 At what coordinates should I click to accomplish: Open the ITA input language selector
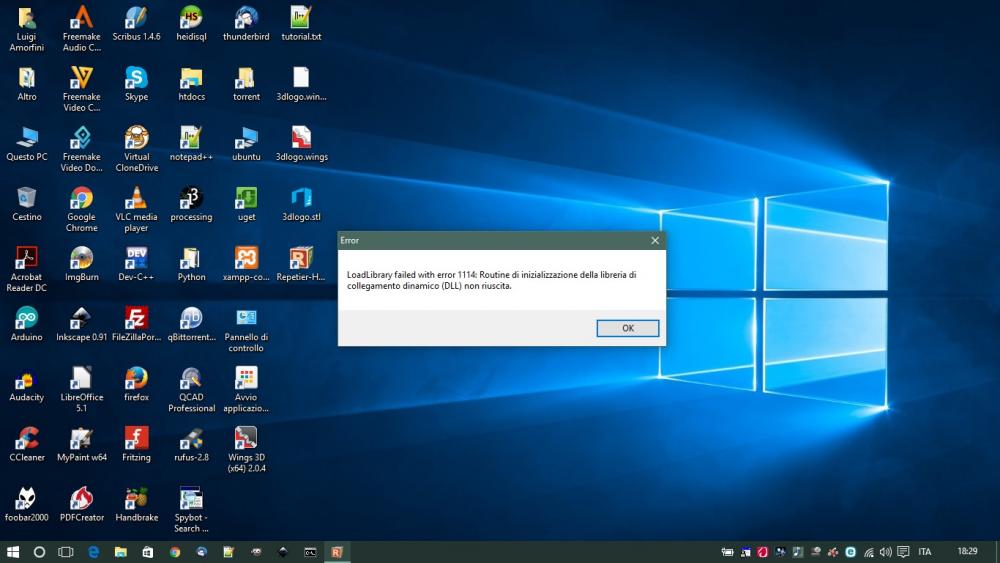click(925, 551)
